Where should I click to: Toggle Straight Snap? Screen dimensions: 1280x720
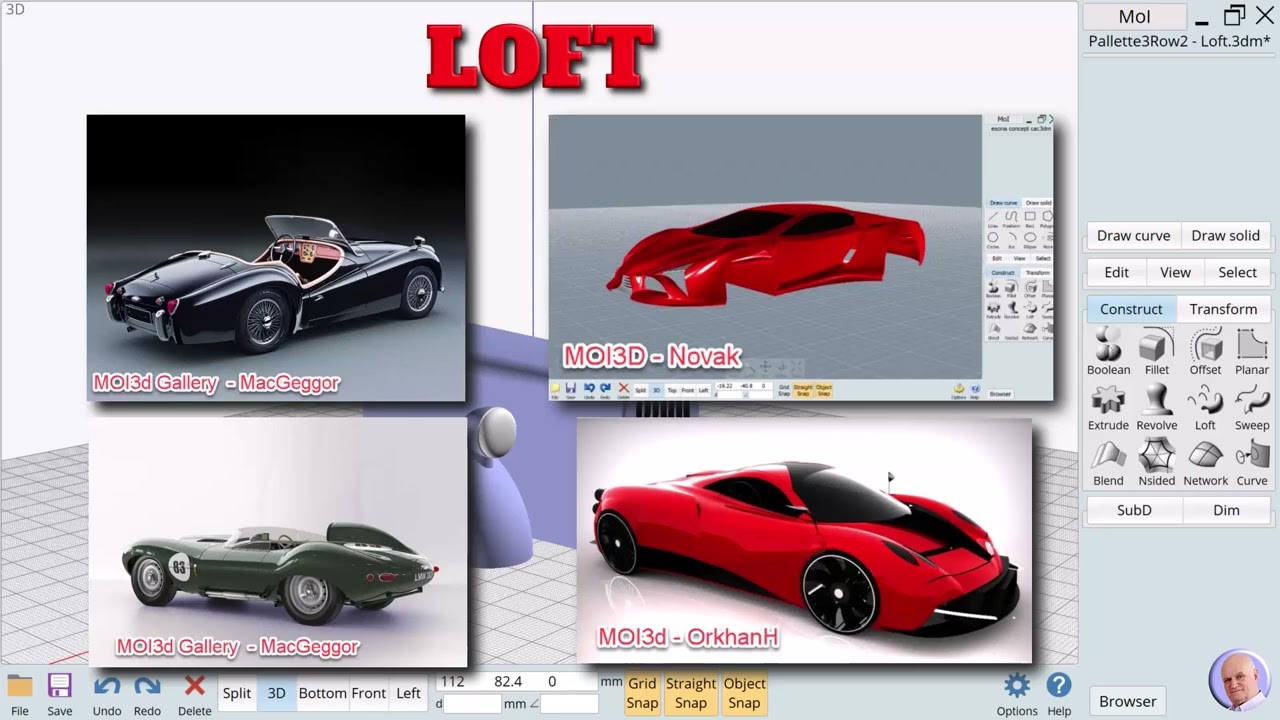(691, 693)
